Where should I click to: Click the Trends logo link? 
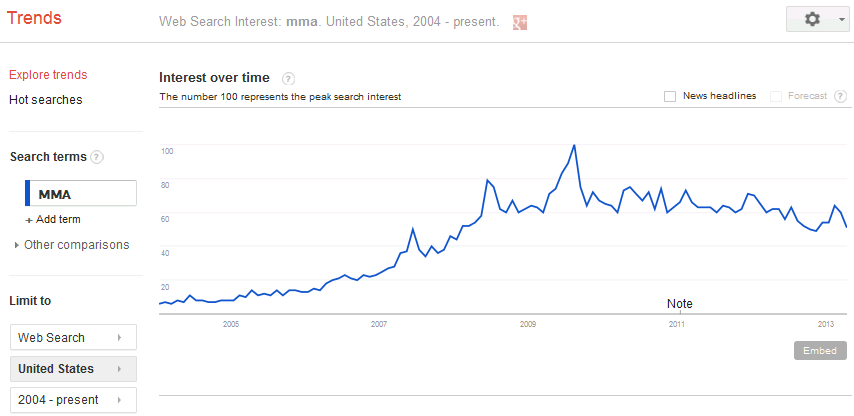34,19
